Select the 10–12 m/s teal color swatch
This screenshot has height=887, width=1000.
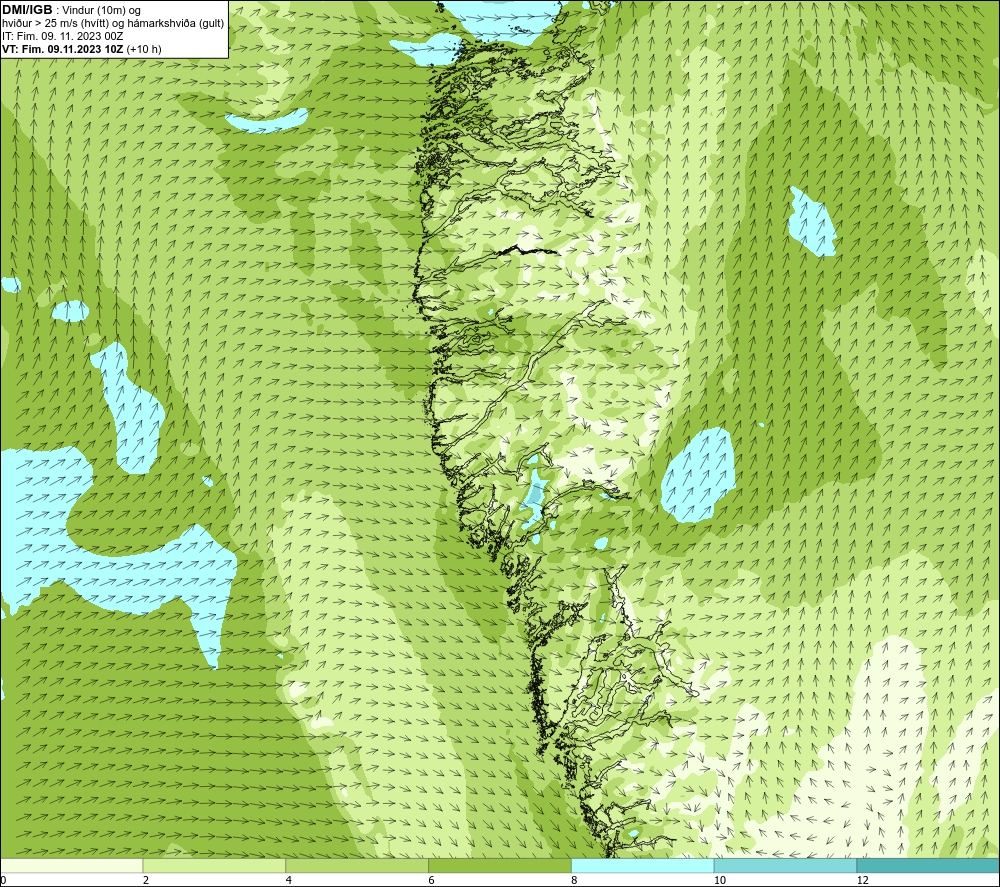[785, 865]
